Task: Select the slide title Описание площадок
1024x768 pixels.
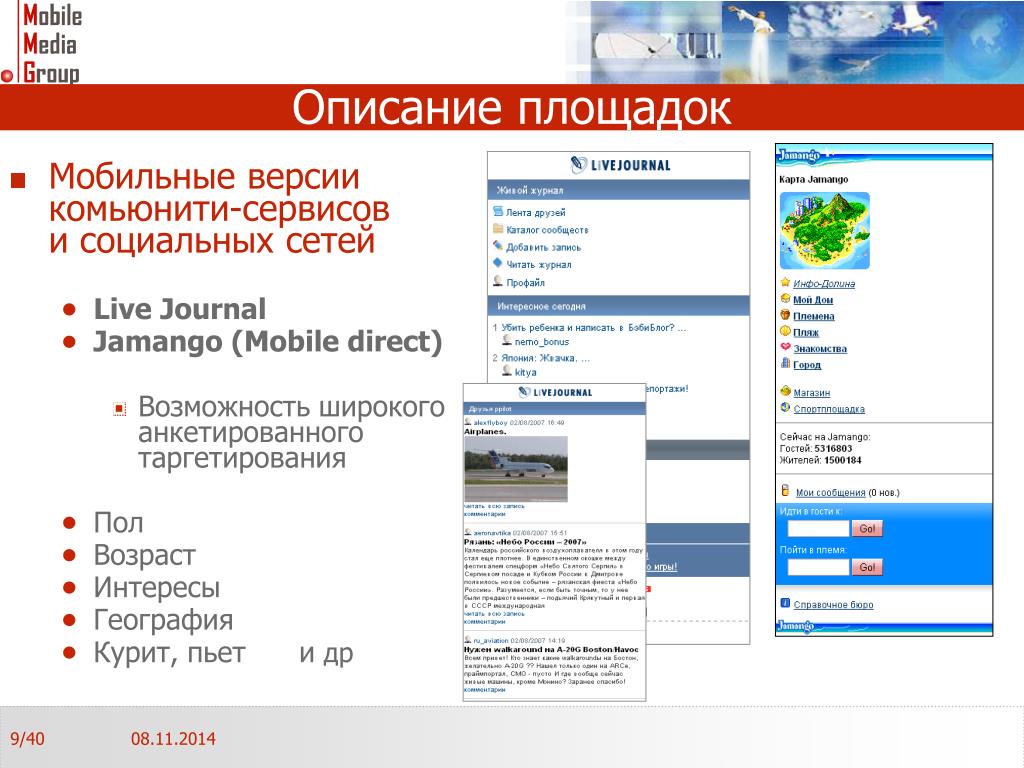Action: [x=511, y=108]
